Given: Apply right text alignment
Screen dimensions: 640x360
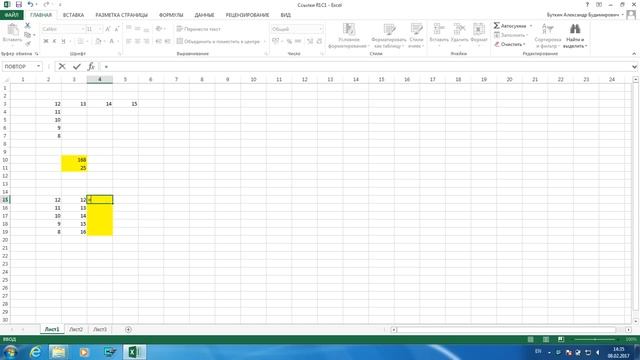Looking at the screenshot, I should pyautogui.click(x=147, y=41).
